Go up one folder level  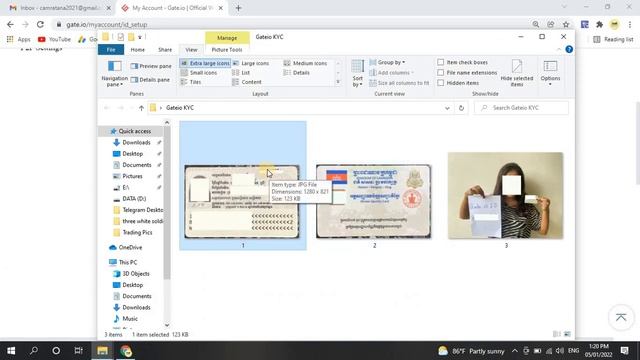[141, 108]
